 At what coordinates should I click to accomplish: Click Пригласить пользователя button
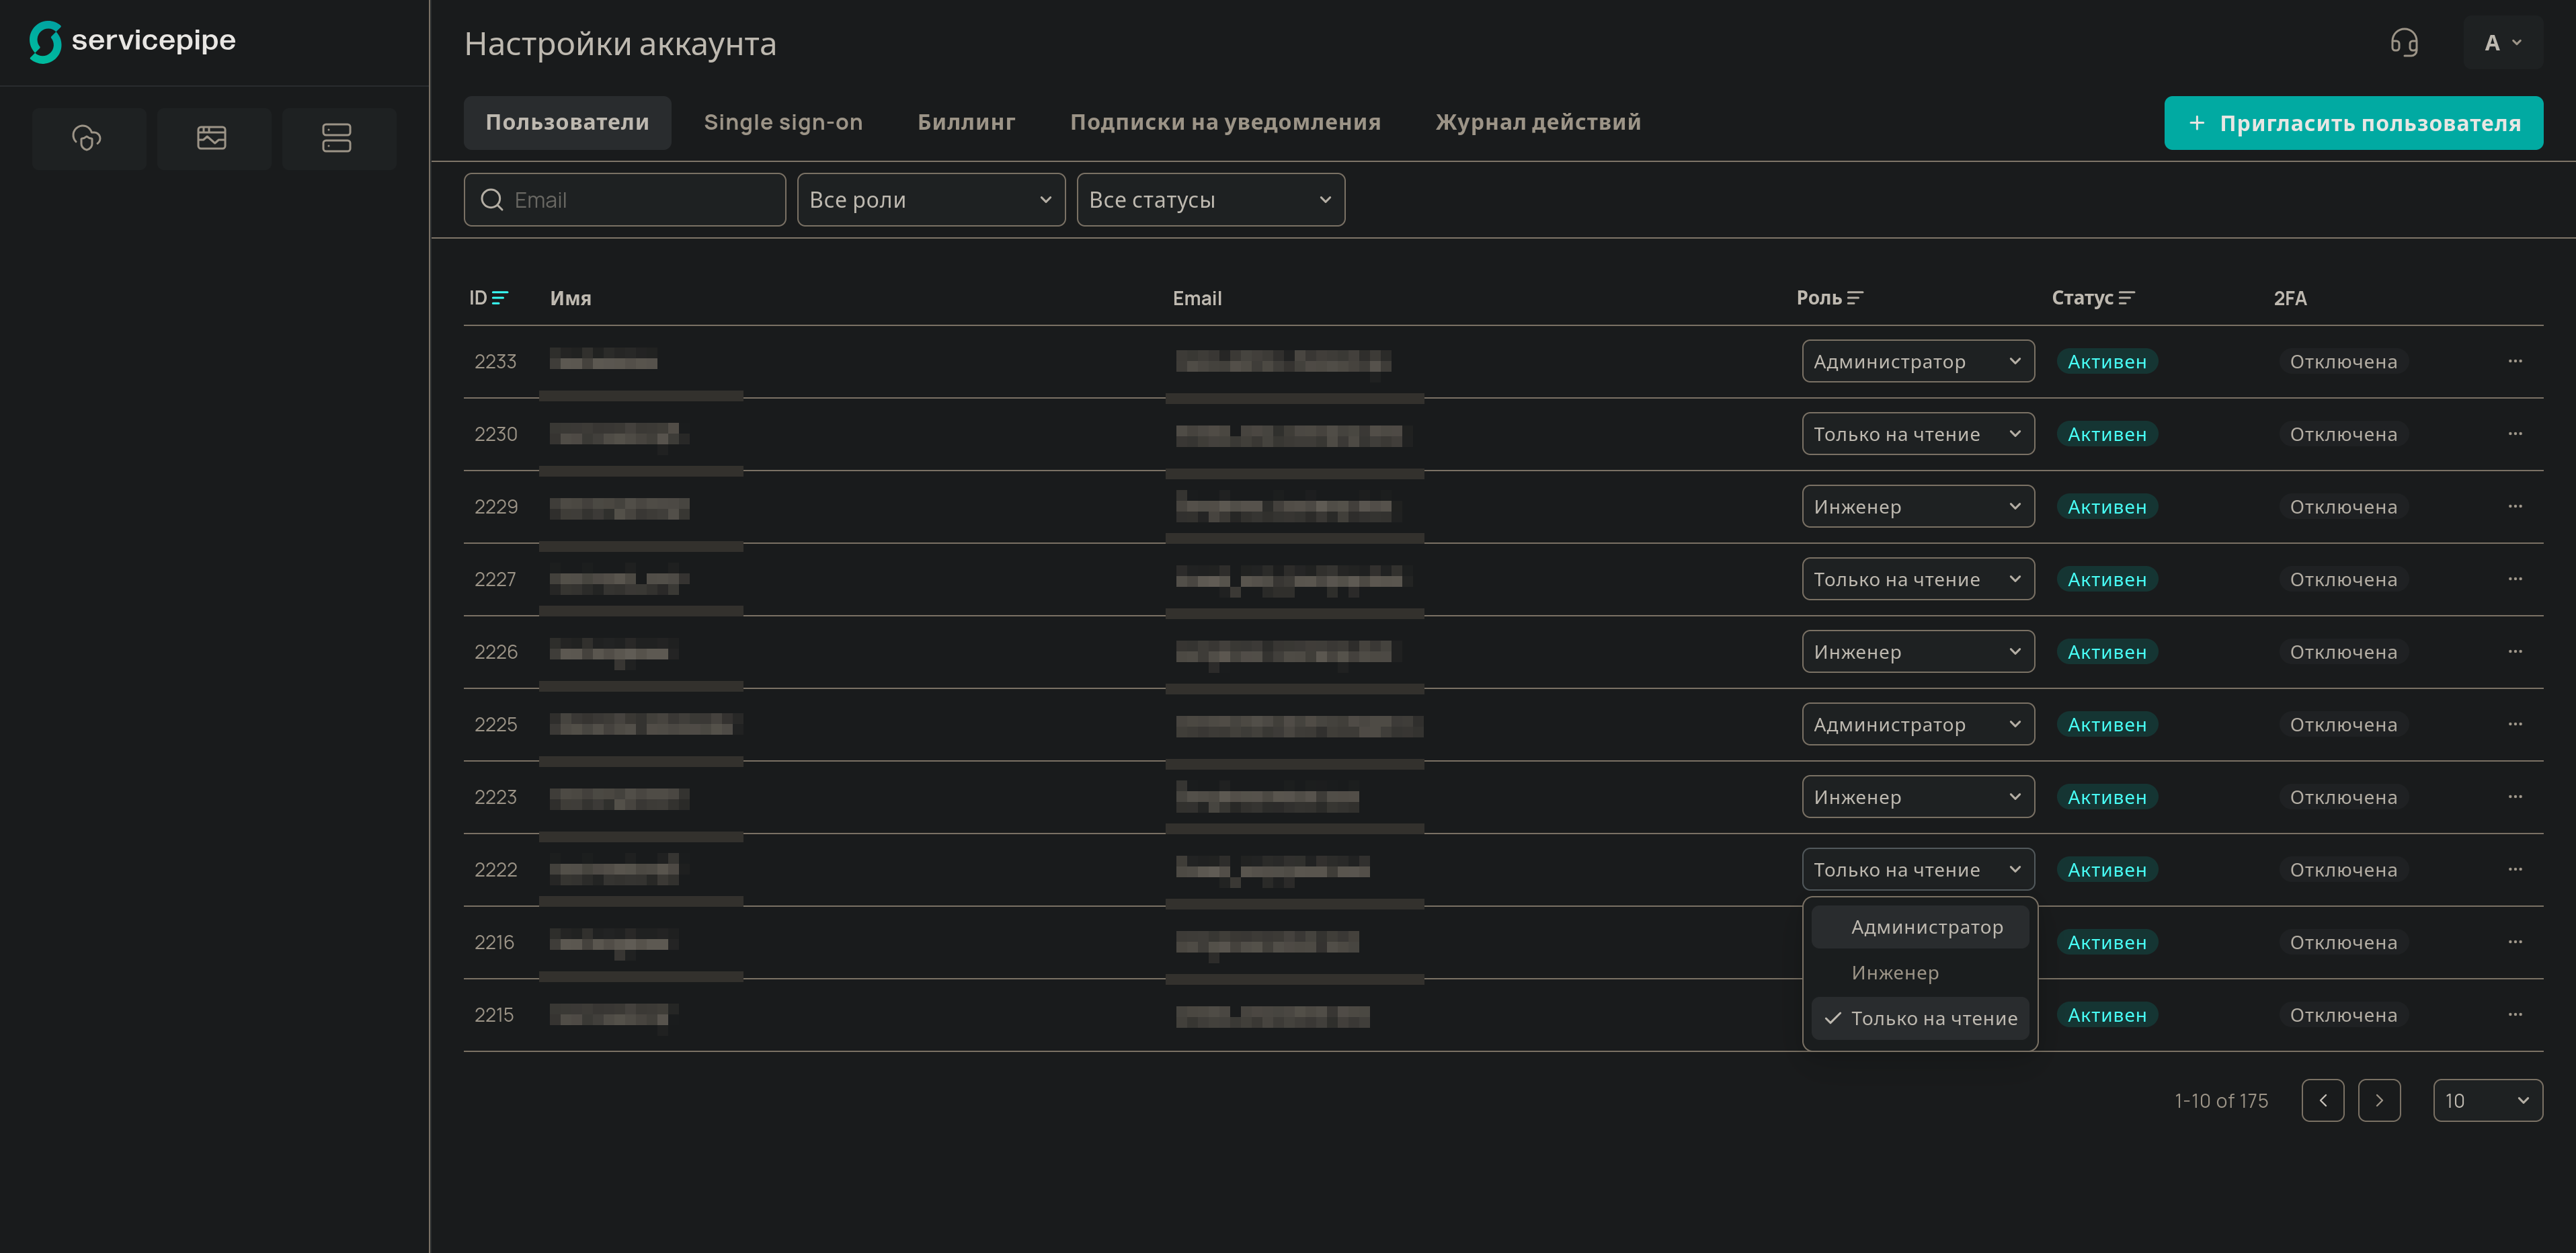click(x=2353, y=123)
